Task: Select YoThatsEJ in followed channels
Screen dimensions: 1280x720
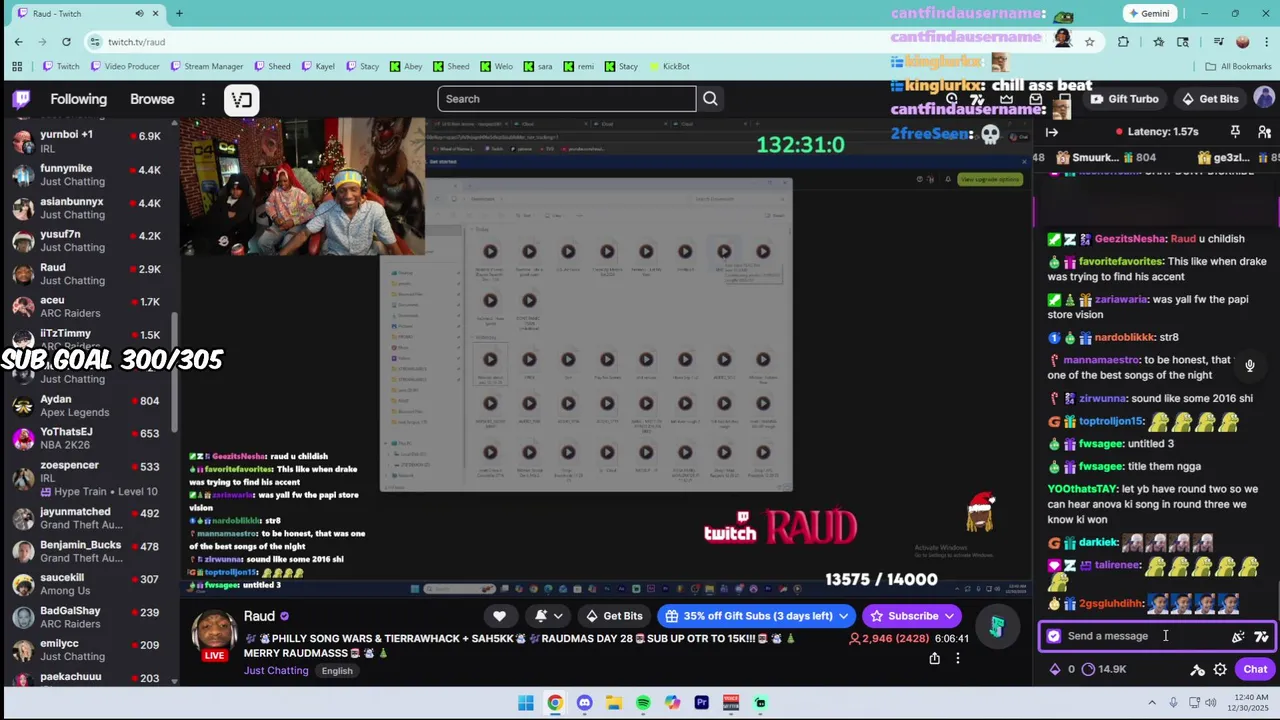Action: [x=88, y=438]
